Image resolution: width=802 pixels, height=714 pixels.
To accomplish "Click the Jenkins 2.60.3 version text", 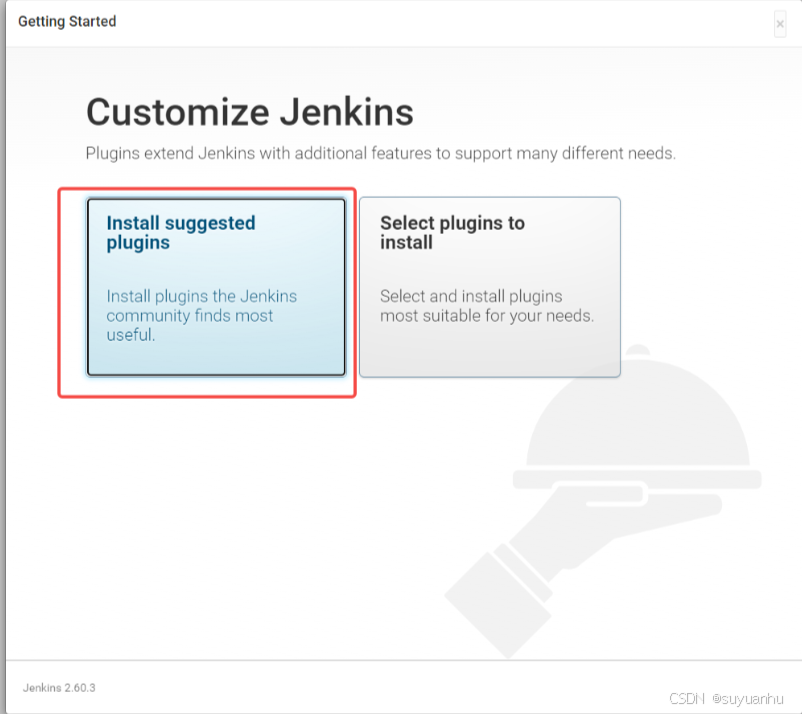I will click(x=59, y=687).
